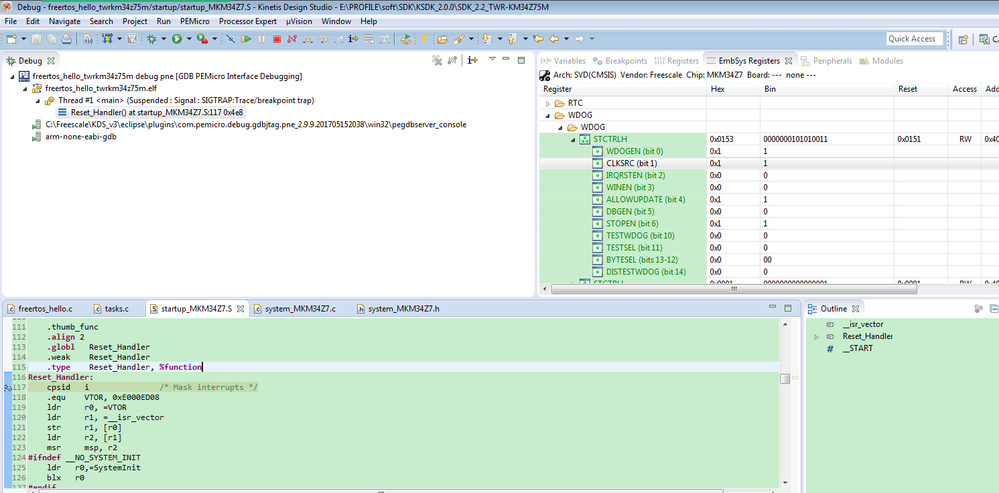Click the open folder toolbar icon
Screen dimensions: 999x493
[x=442, y=39]
